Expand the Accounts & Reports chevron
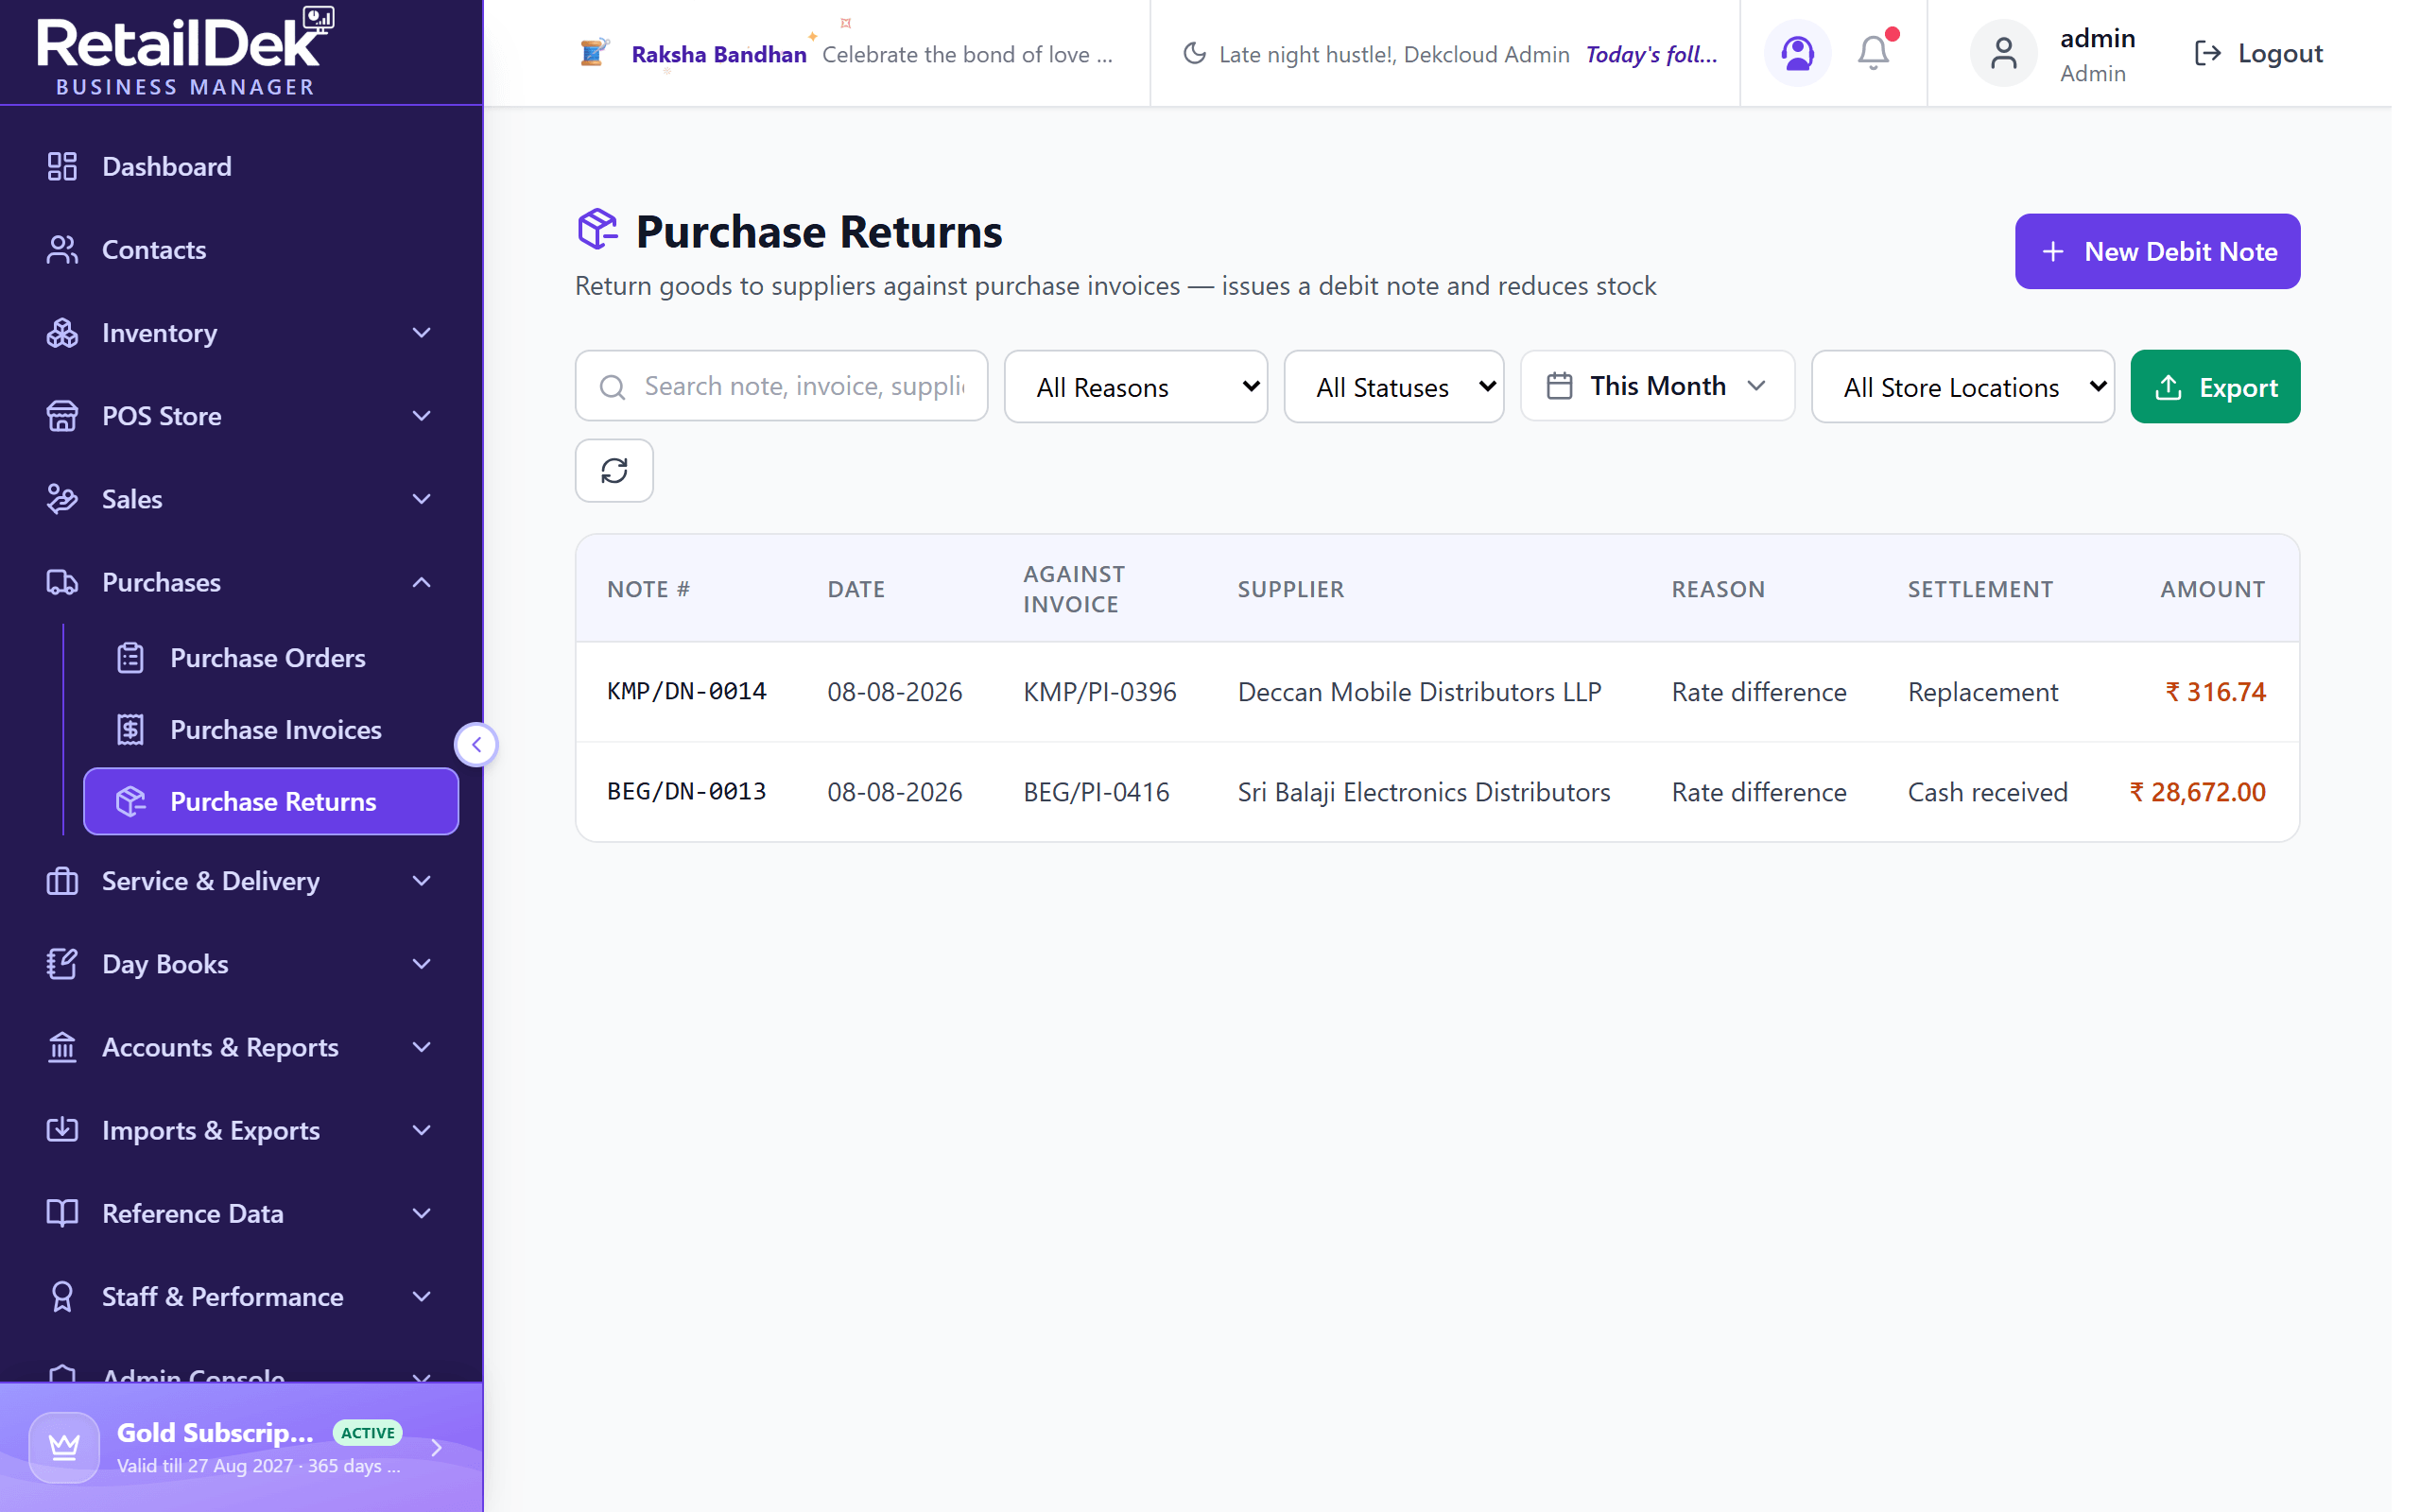This screenshot has width=2420, height=1512. click(x=422, y=1046)
